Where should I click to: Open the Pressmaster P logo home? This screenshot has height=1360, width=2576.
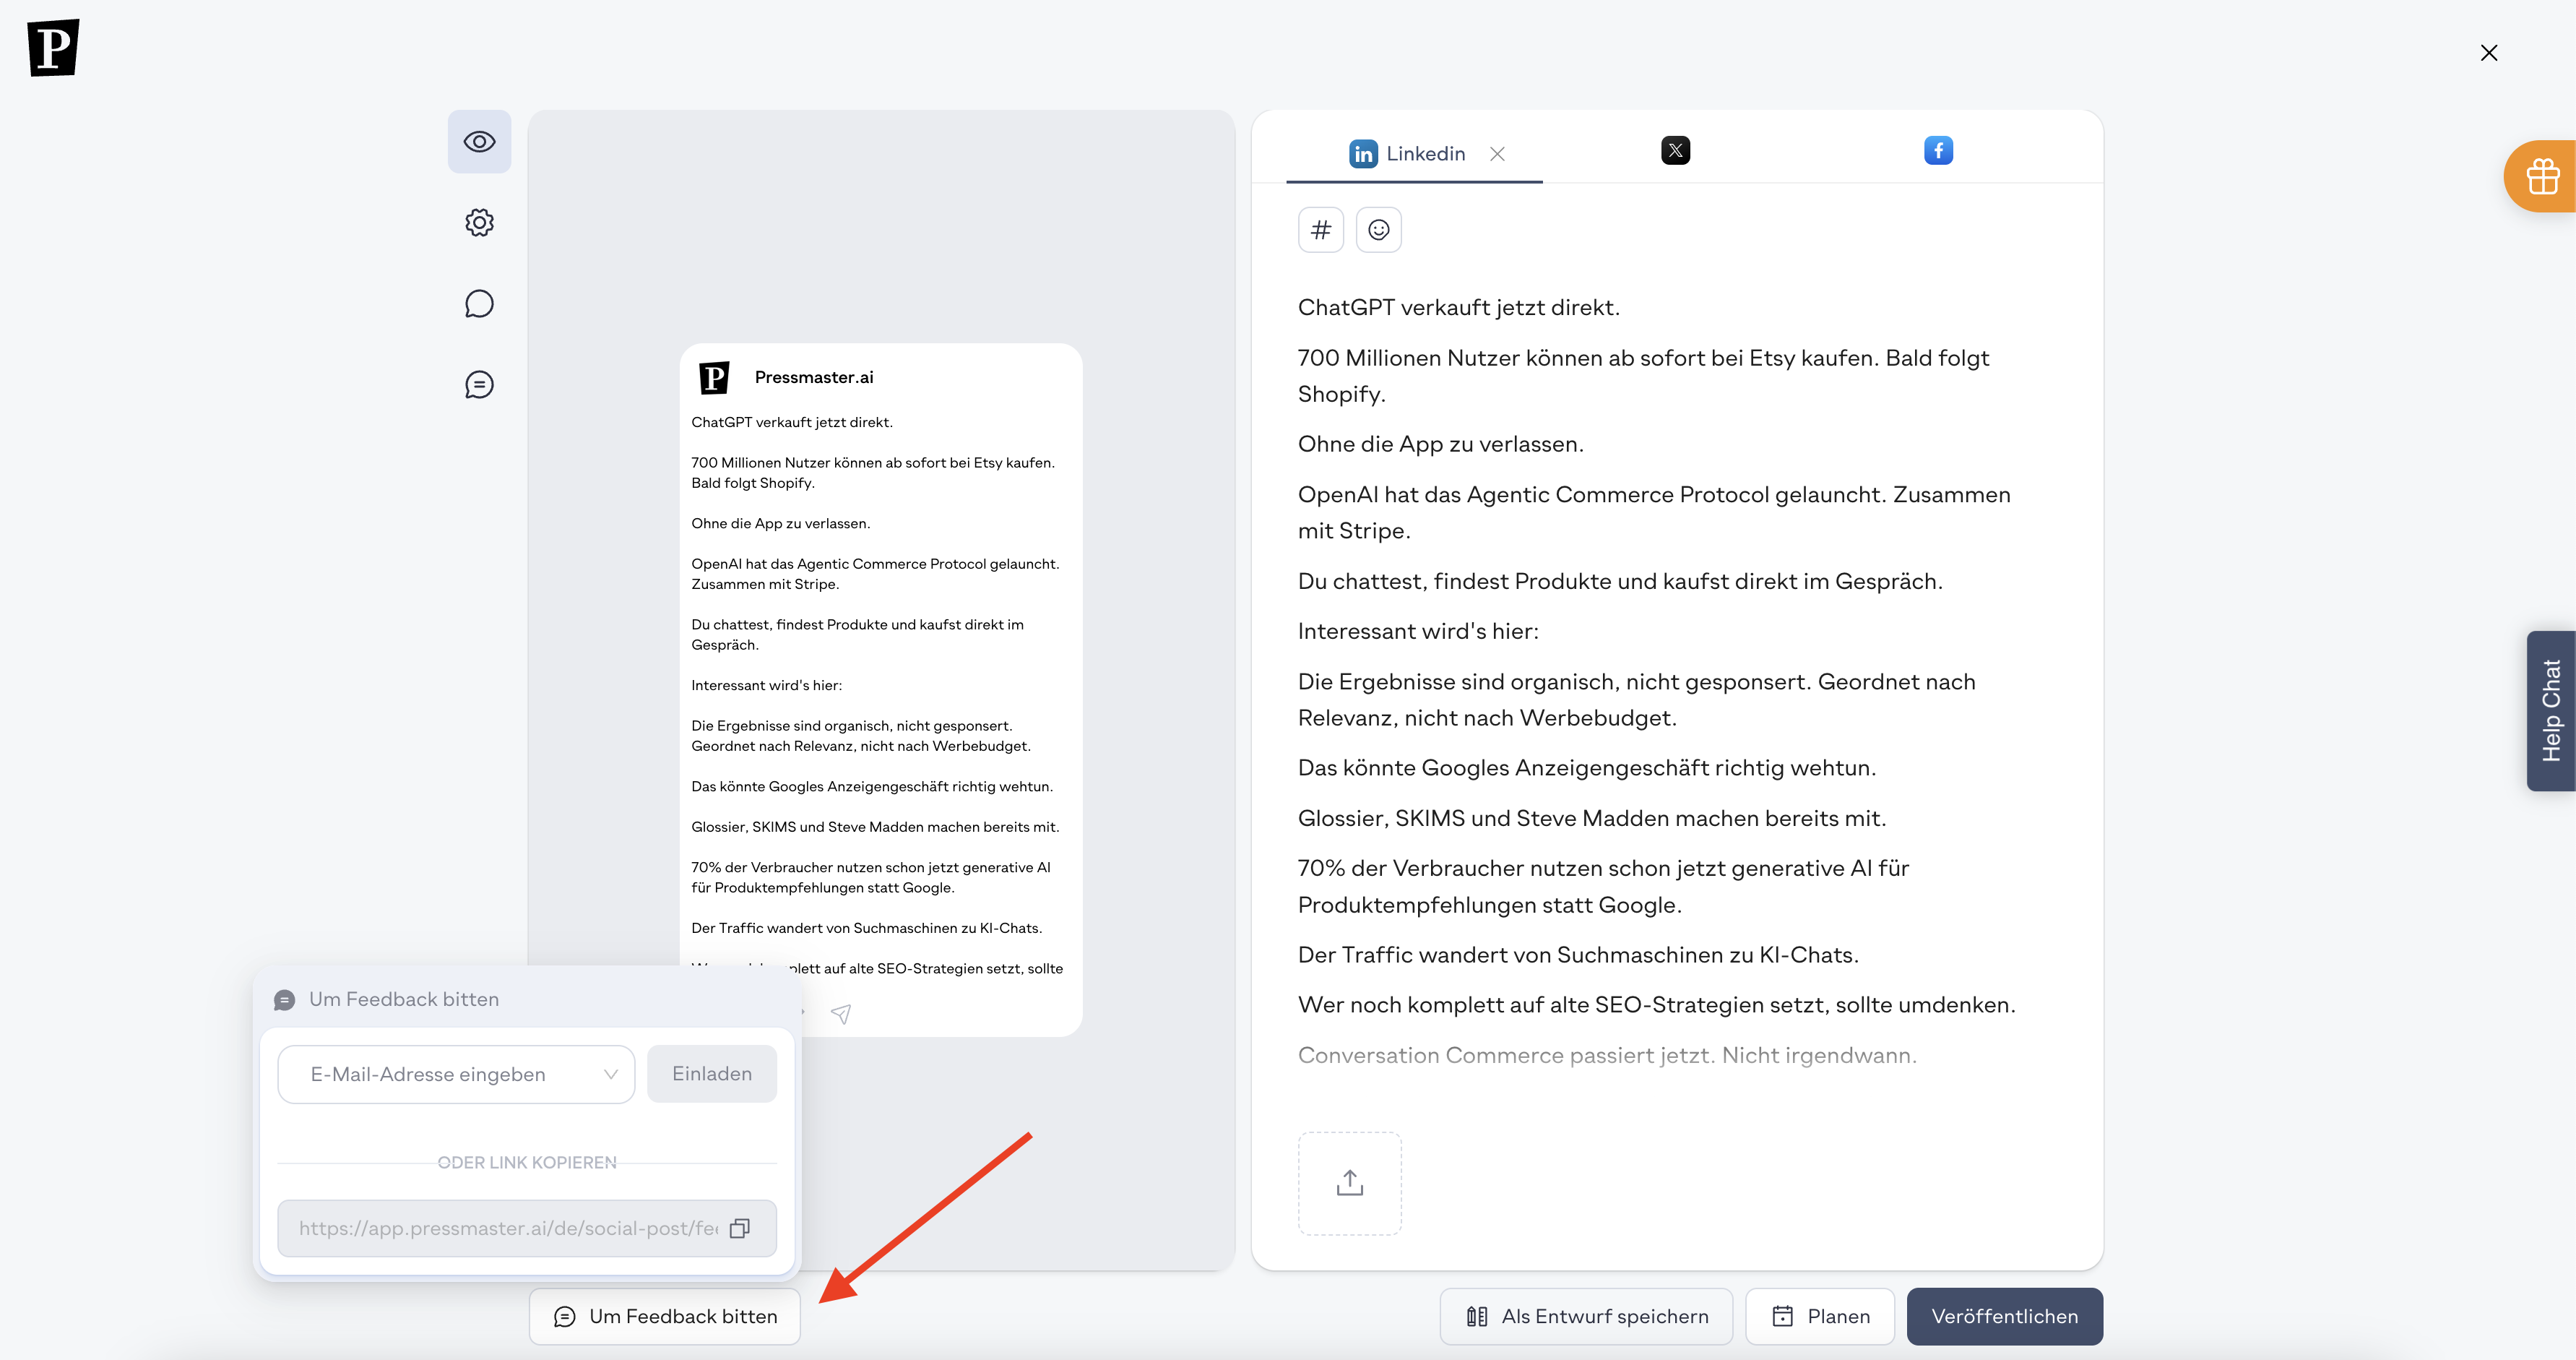(x=53, y=48)
